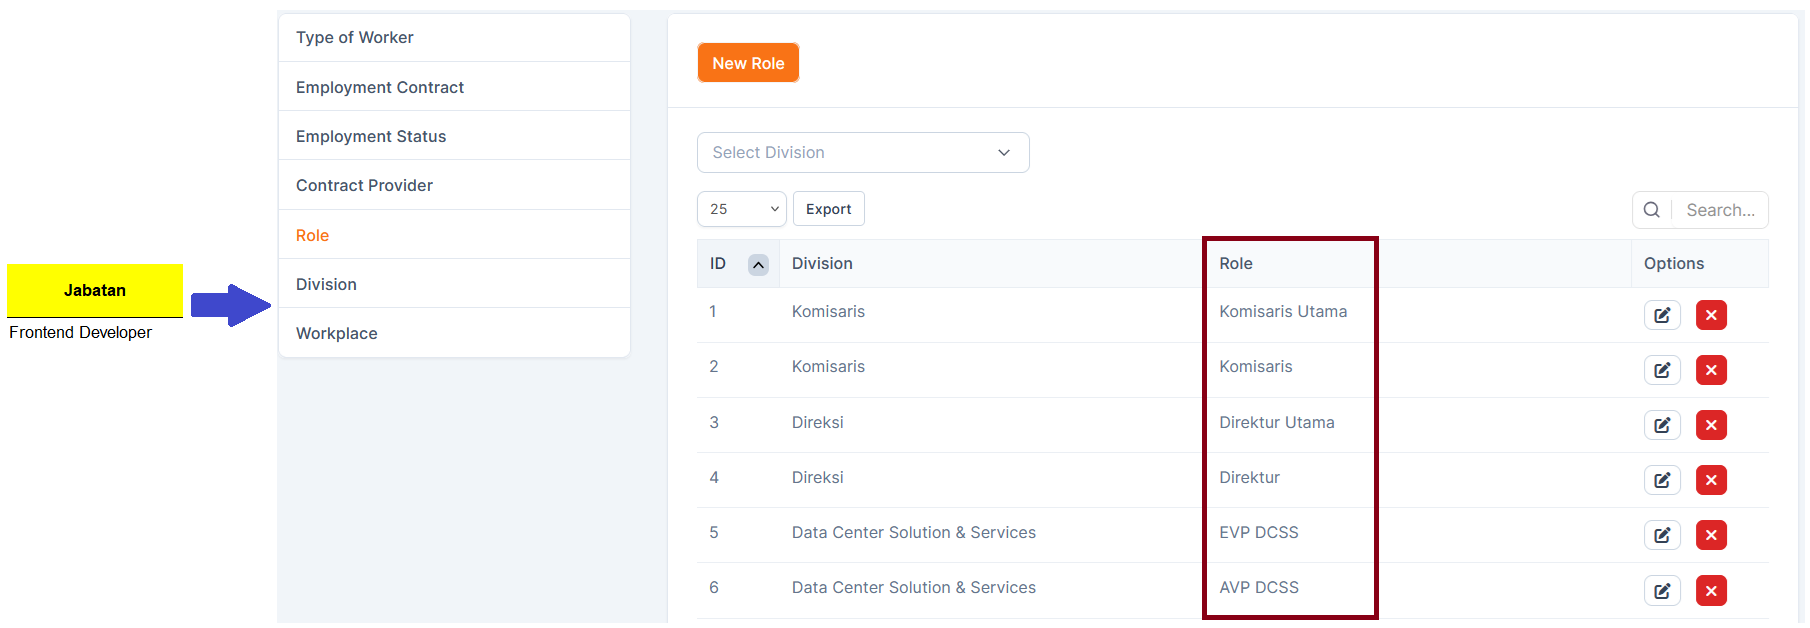Delete role with ID 2

tap(1710, 370)
